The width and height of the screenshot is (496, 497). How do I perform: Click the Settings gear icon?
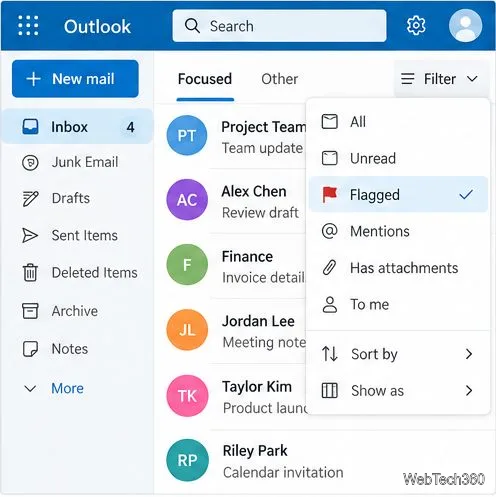416,26
